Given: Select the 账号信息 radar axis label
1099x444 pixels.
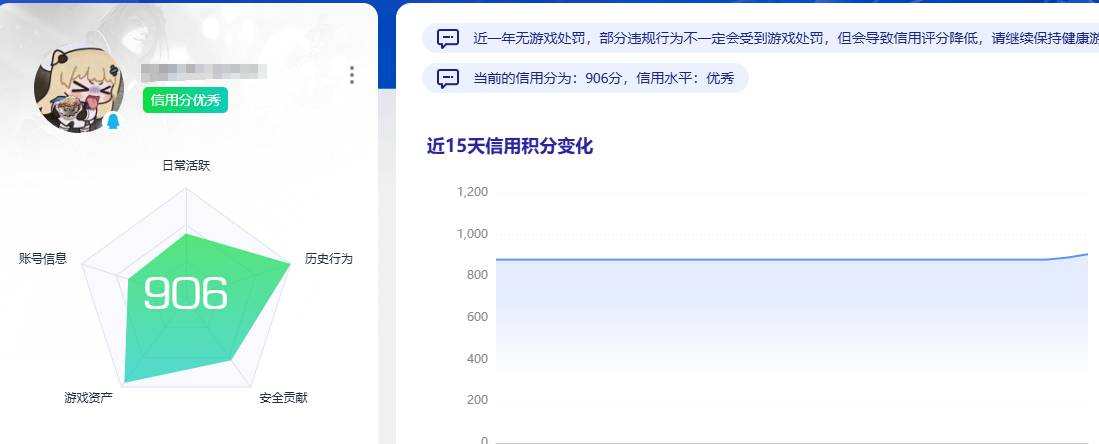Looking at the screenshot, I should (43, 259).
